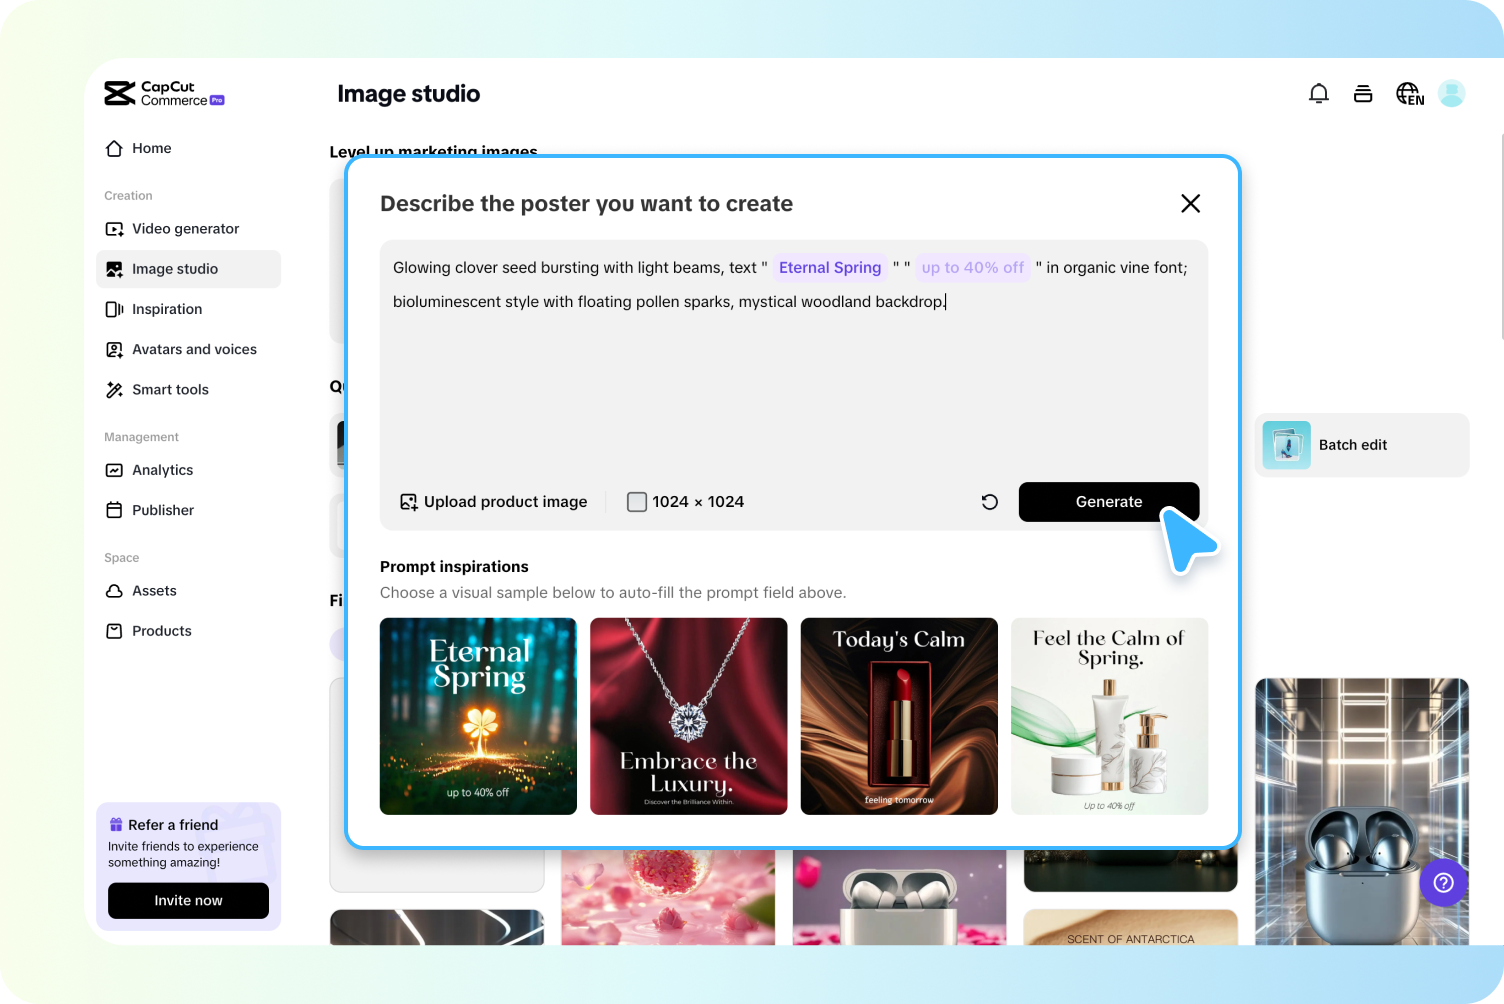Click the Upload product image icon

tap(407, 501)
